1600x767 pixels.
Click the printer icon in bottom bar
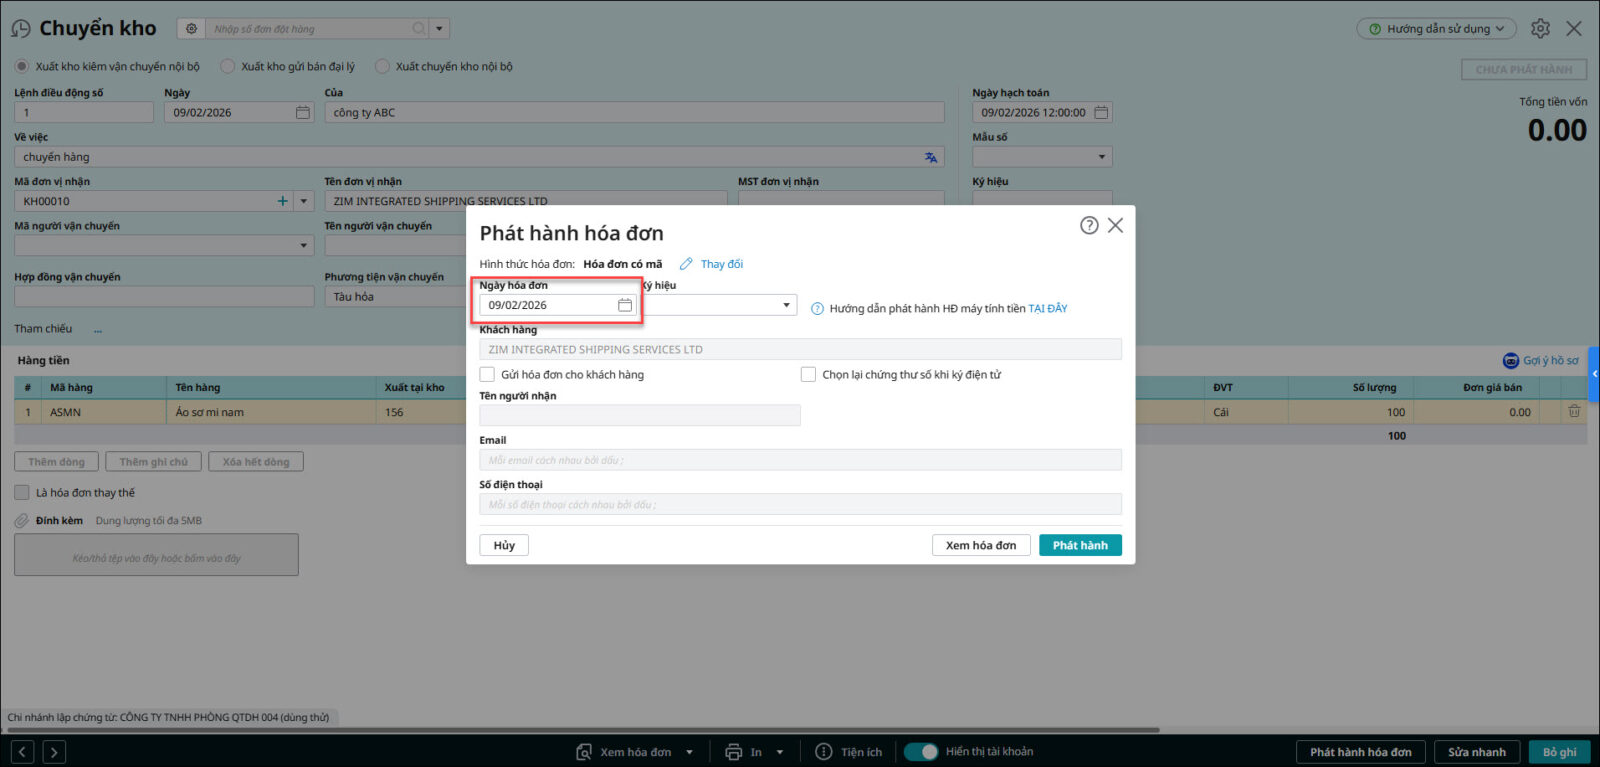734,752
